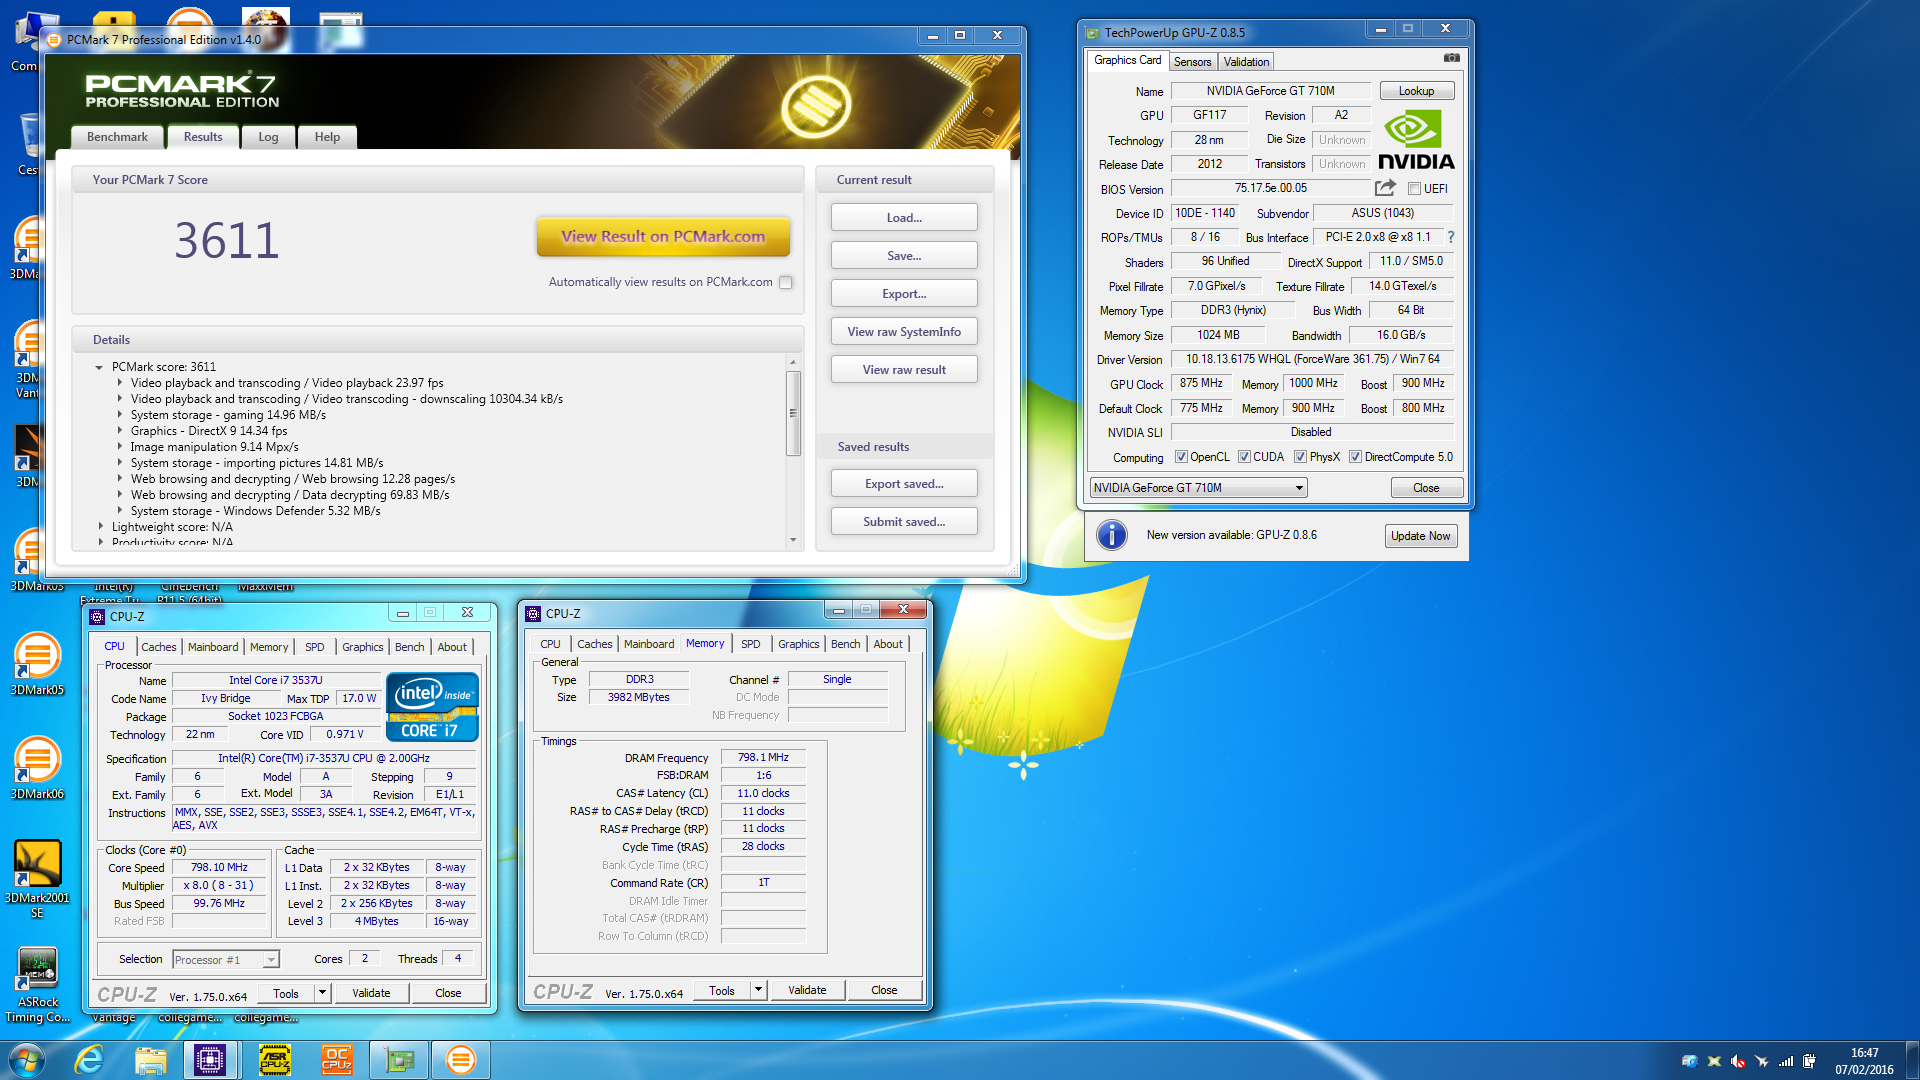This screenshot has width=1920, height=1080.
Task: Click the network signal tray icon
Action: click(x=1785, y=1061)
